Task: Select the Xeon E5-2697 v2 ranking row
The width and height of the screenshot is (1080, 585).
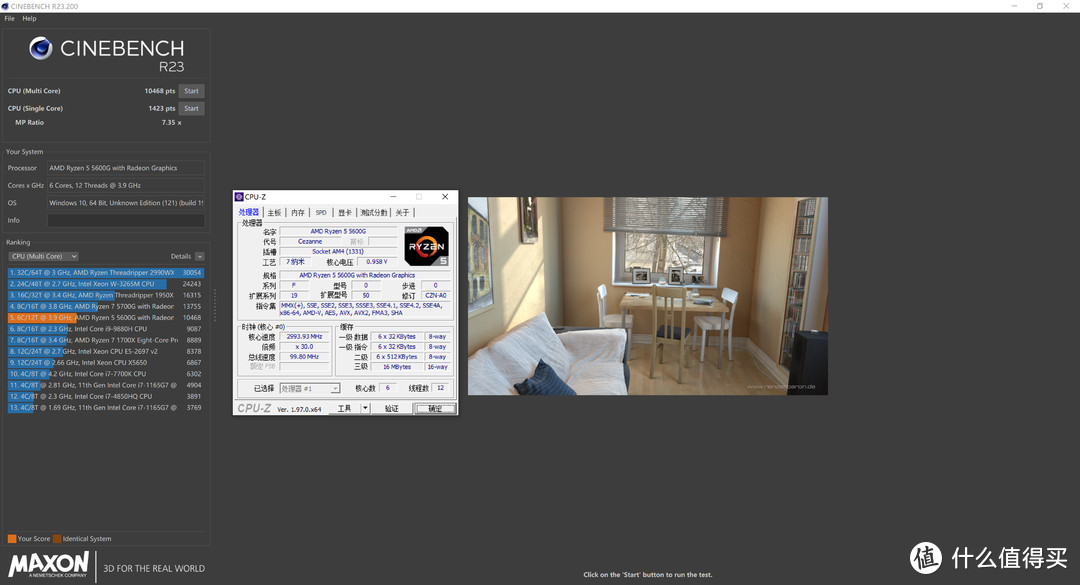Action: [x=105, y=351]
